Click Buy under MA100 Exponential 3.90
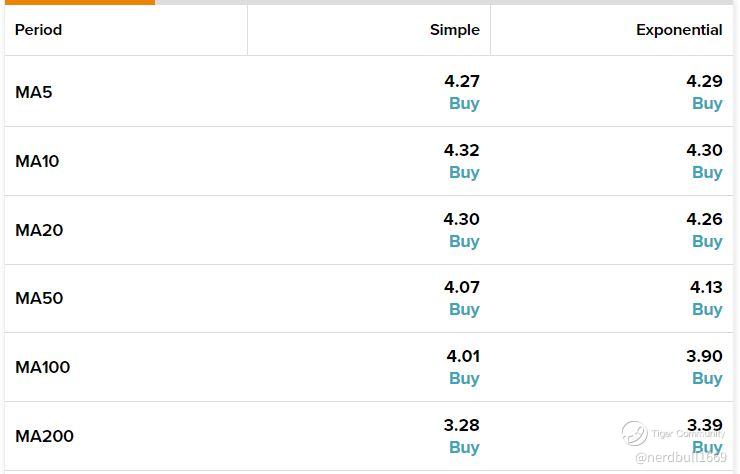The image size is (740, 474). point(707,378)
